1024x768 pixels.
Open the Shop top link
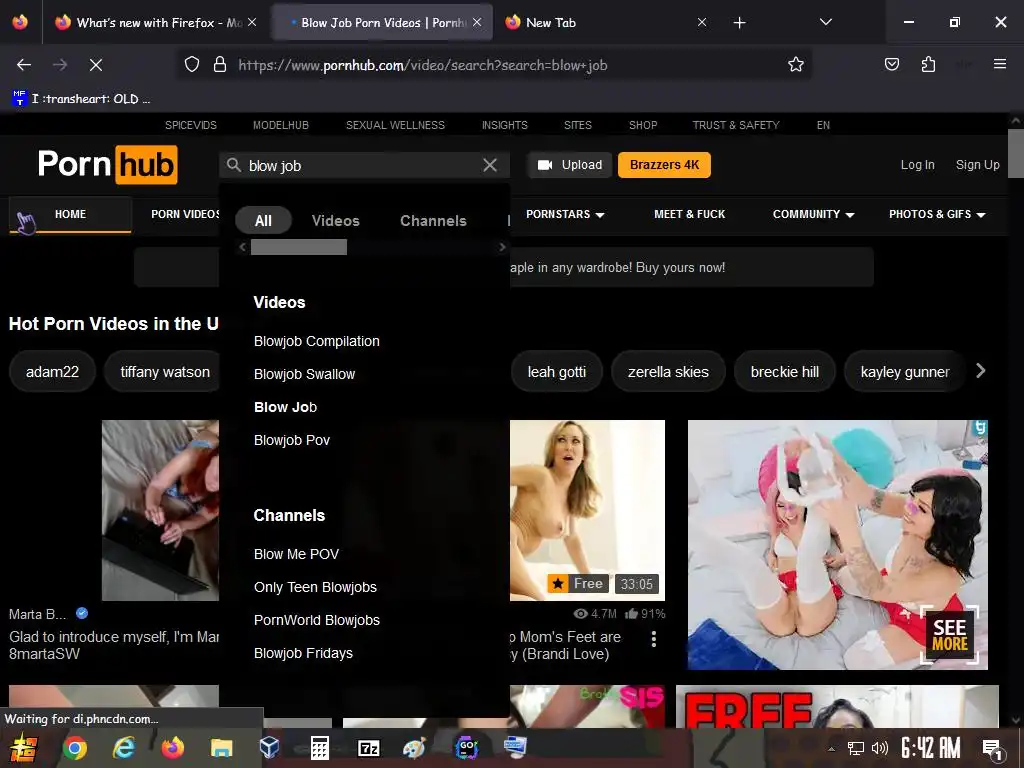643,125
